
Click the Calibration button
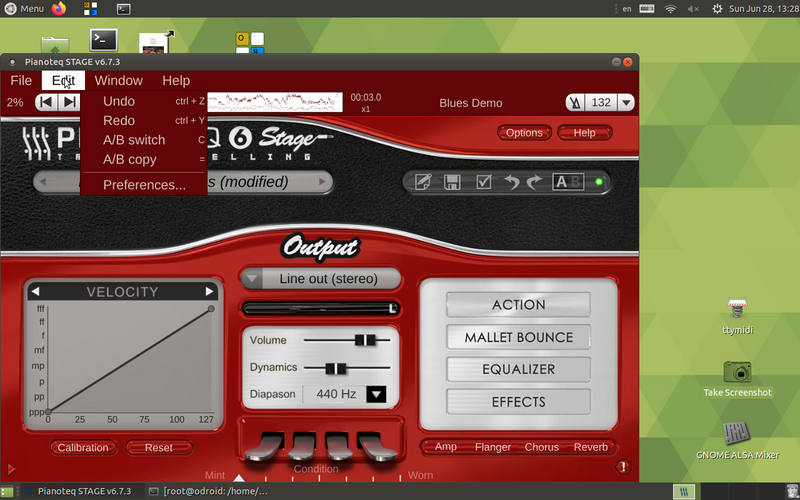tap(83, 447)
